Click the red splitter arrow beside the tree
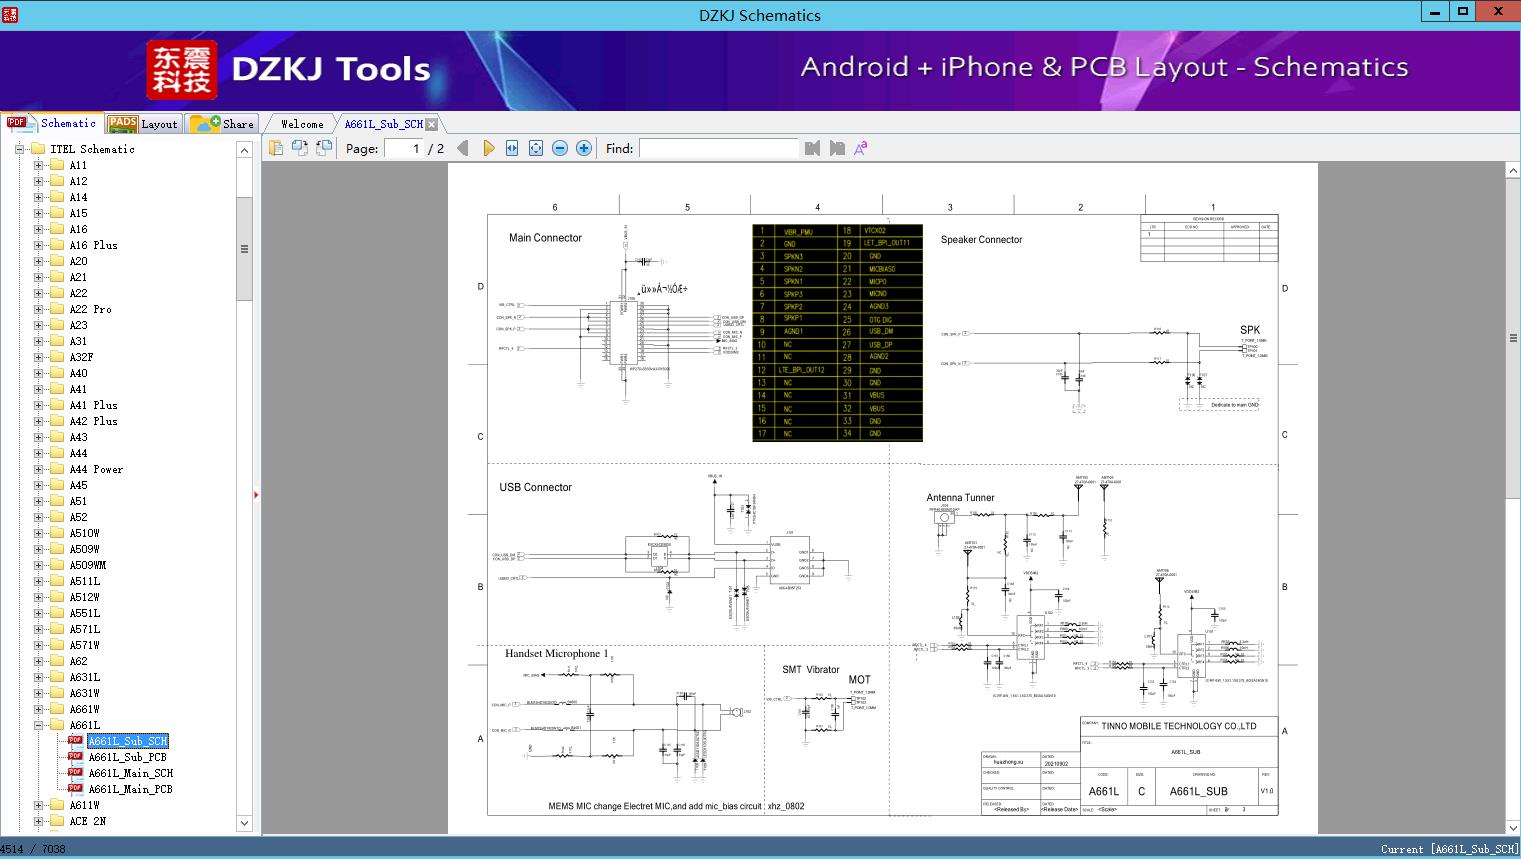1521x859 pixels. [256, 495]
